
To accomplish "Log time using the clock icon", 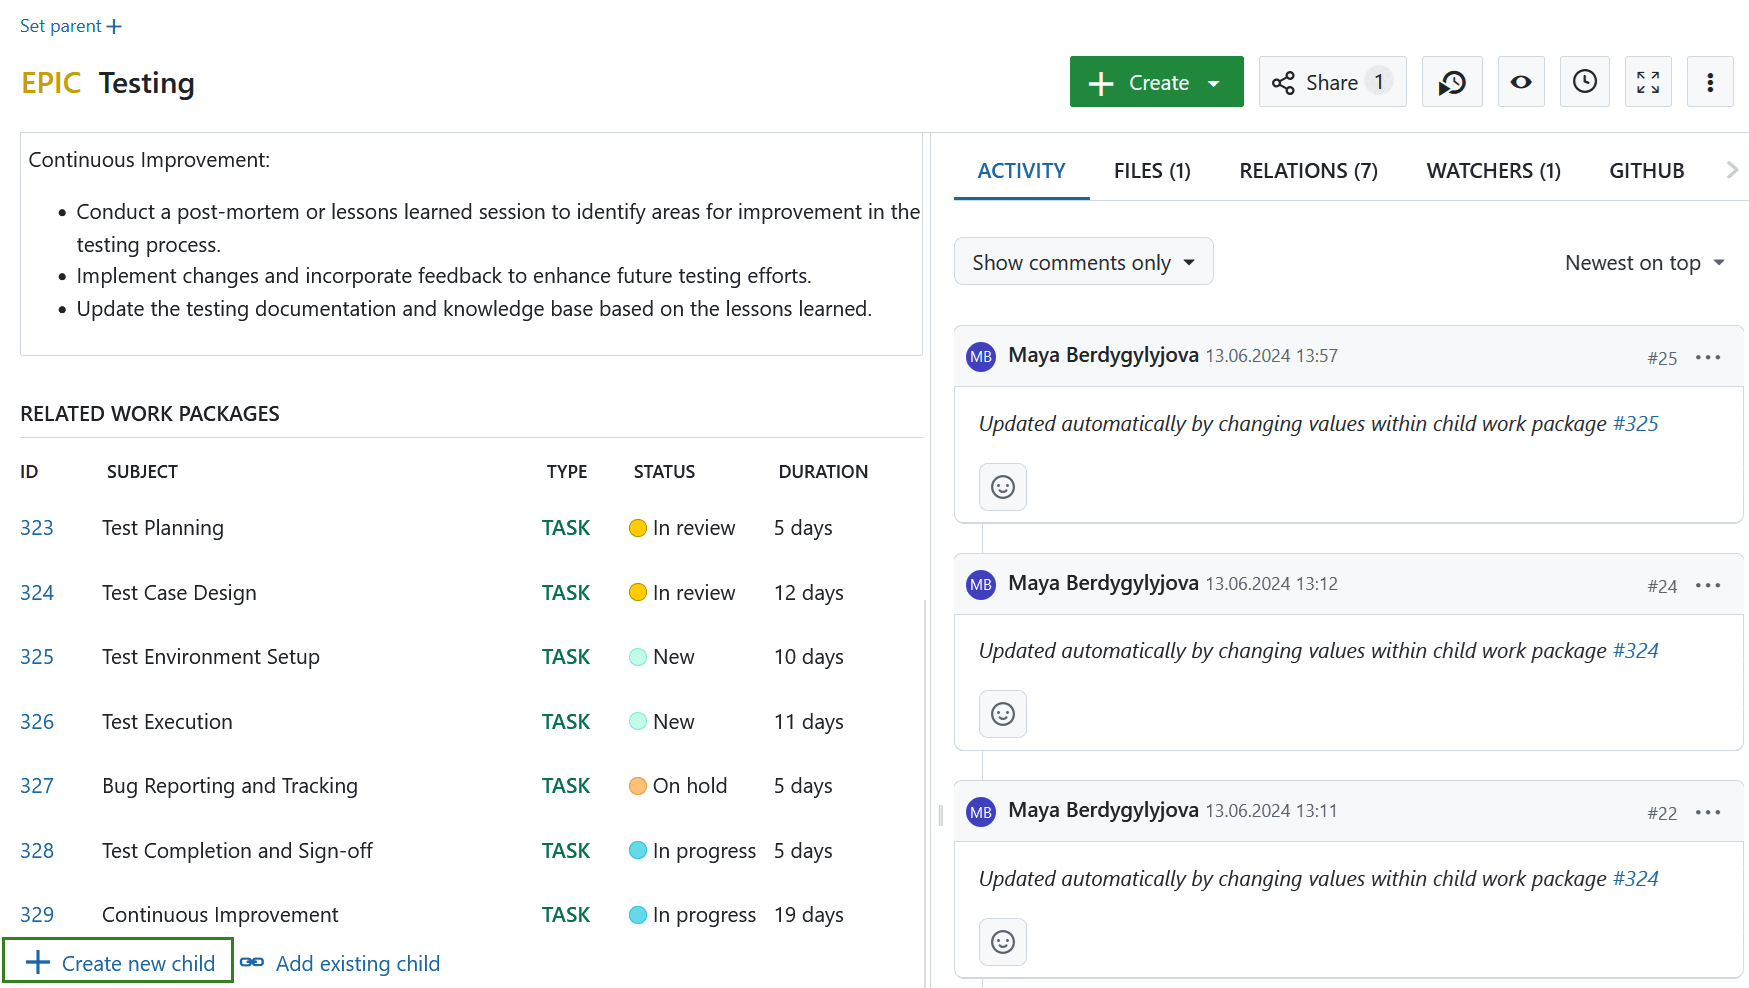I will [x=1584, y=82].
